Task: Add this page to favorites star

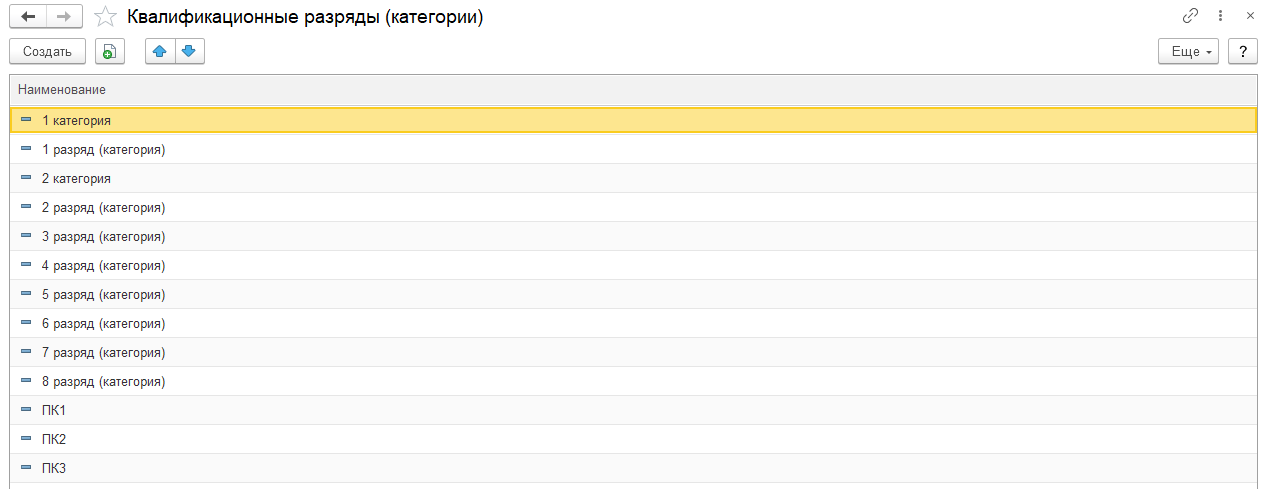Action: [x=103, y=17]
